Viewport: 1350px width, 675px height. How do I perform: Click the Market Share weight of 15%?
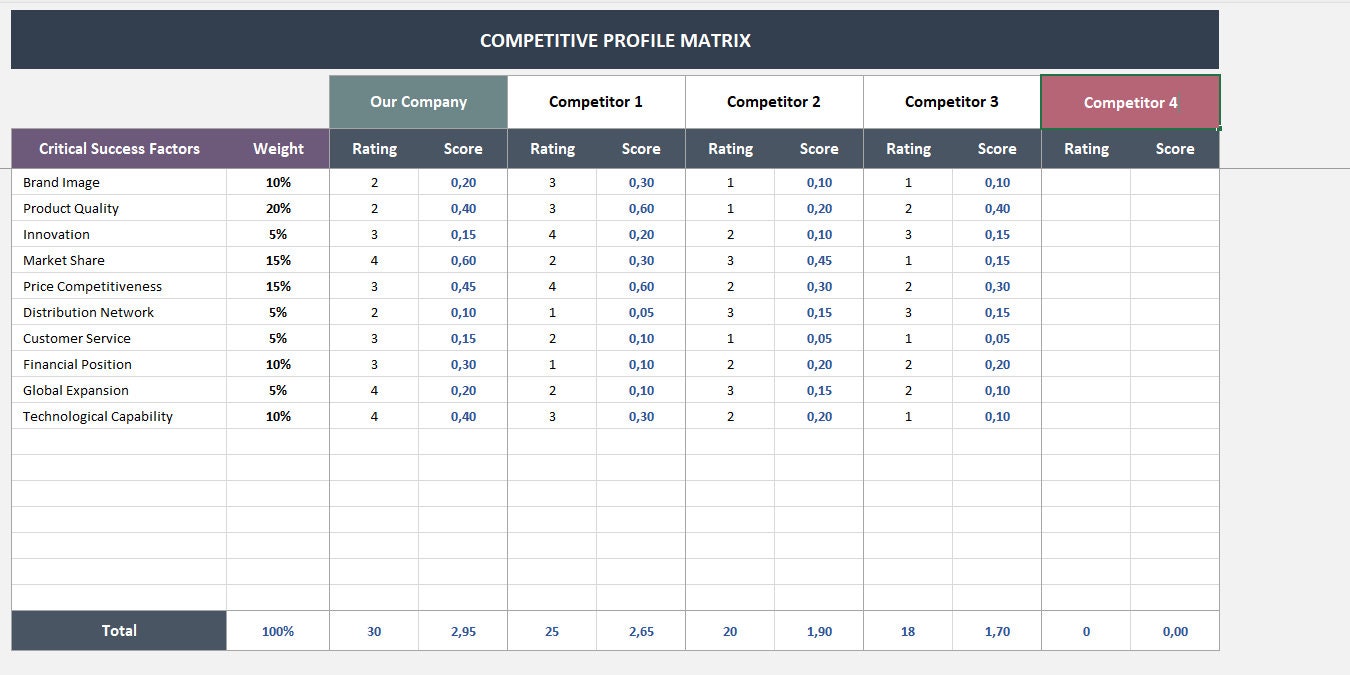278,260
